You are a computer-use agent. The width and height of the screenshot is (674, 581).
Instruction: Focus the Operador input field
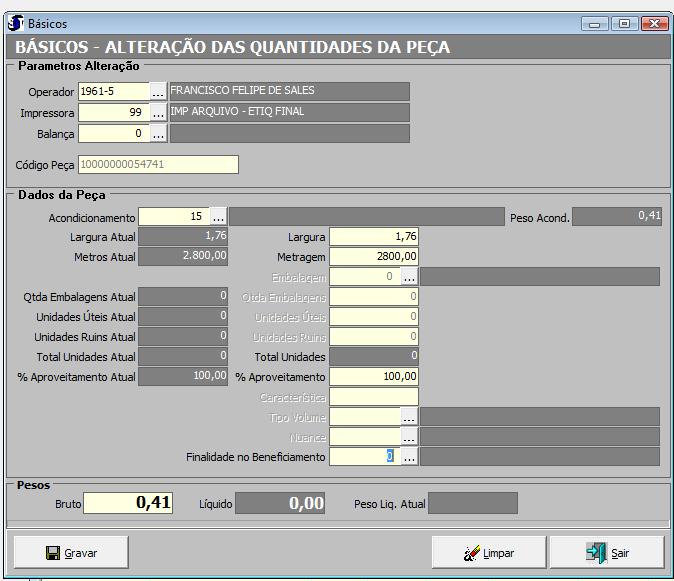[113, 92]
